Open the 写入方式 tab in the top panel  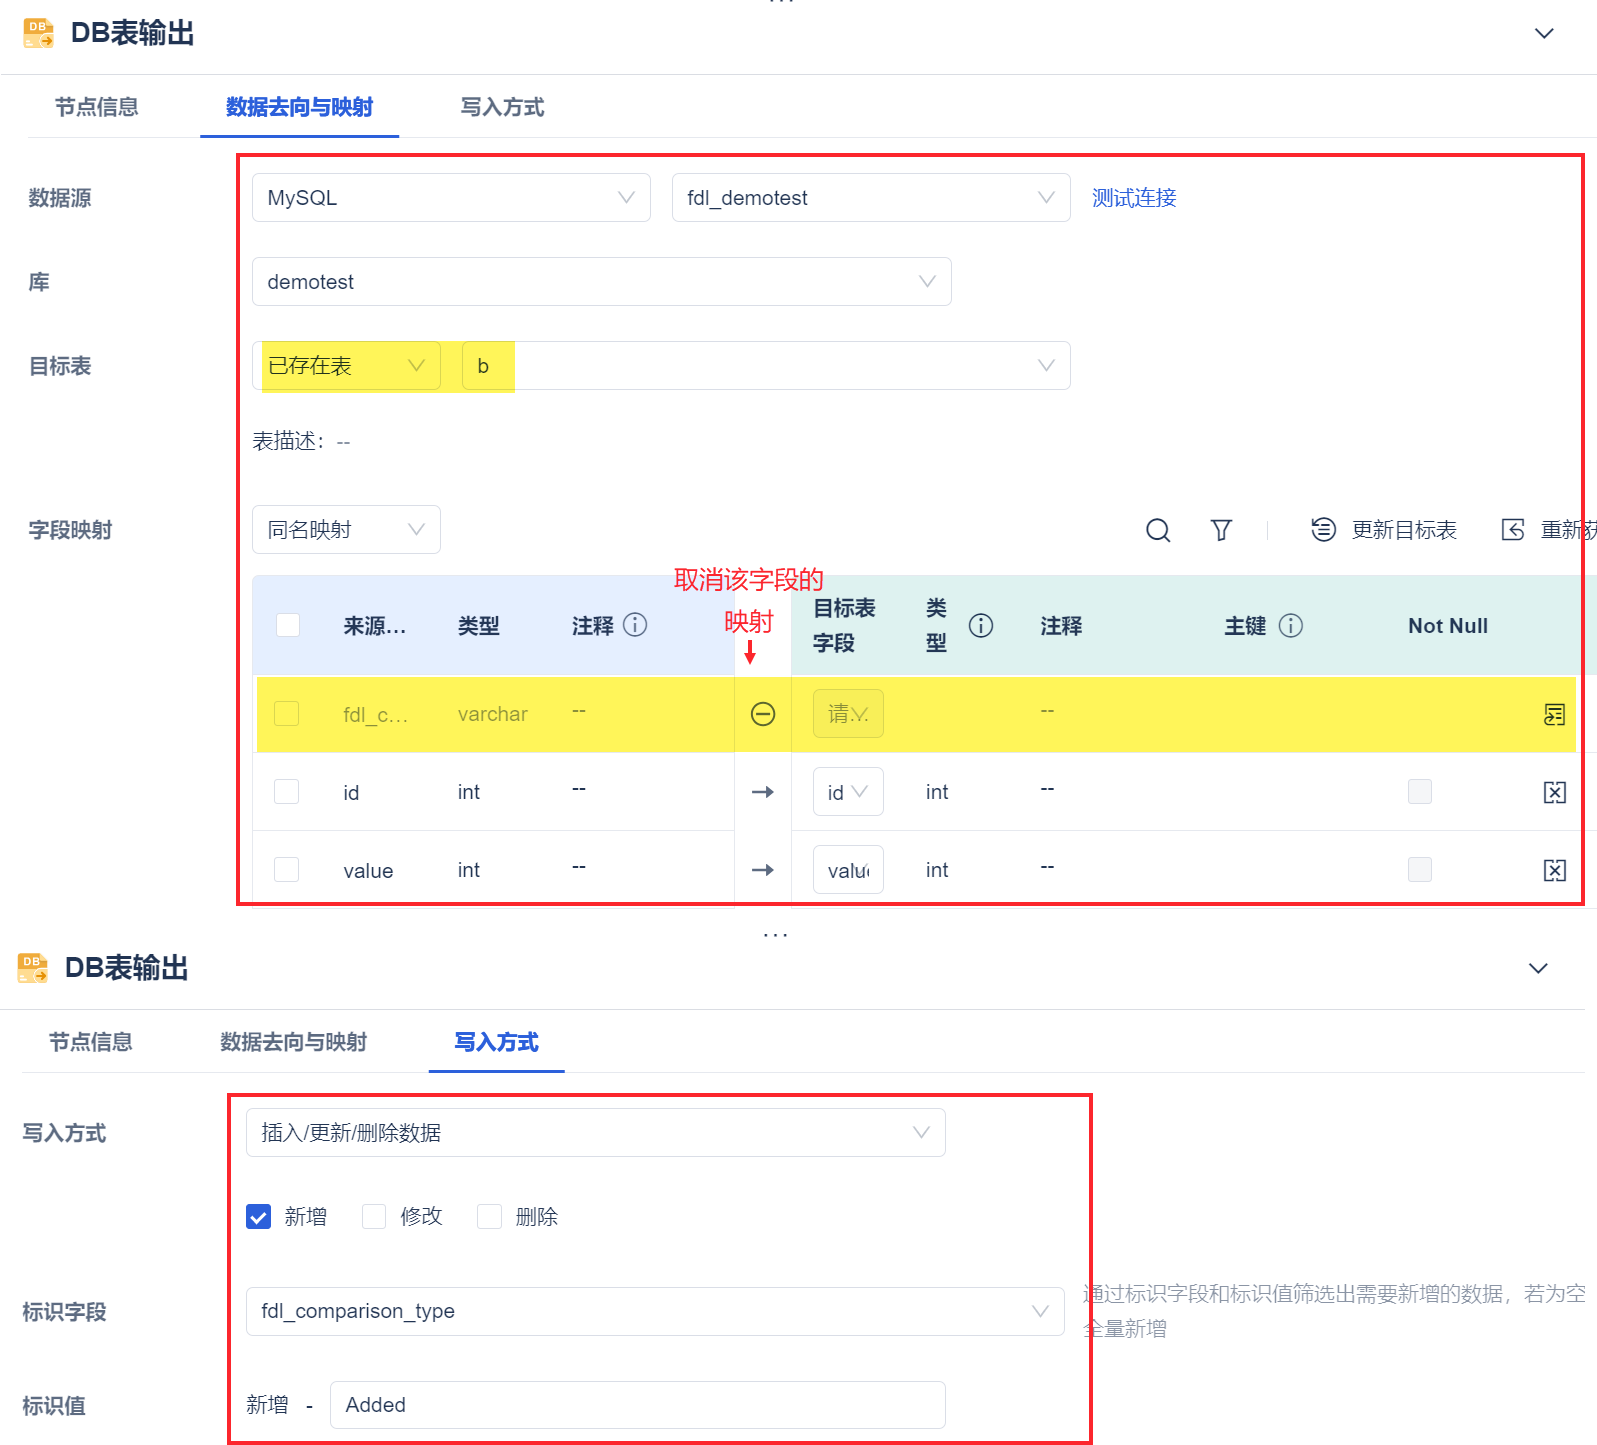click(502, 107)
